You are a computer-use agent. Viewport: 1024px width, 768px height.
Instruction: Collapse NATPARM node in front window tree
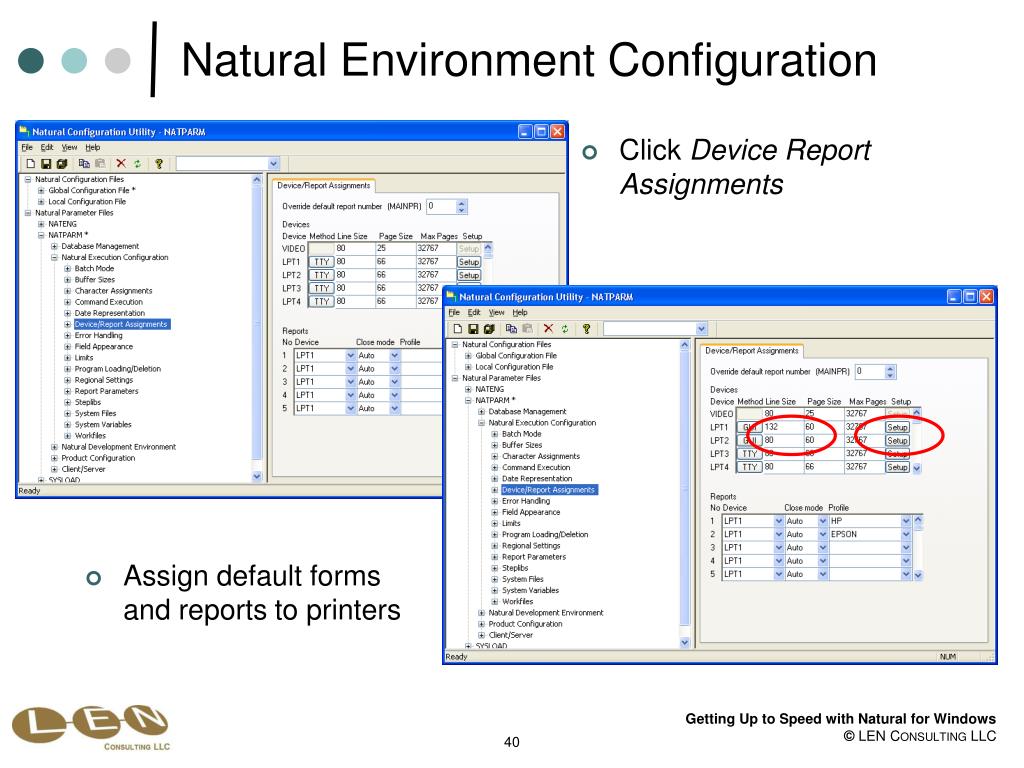[x=468, y=400]
